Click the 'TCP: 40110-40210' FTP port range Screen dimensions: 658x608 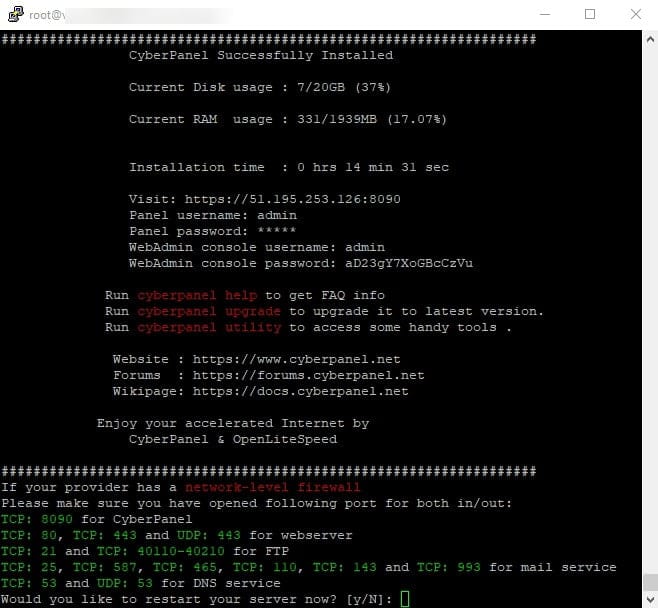161,551
